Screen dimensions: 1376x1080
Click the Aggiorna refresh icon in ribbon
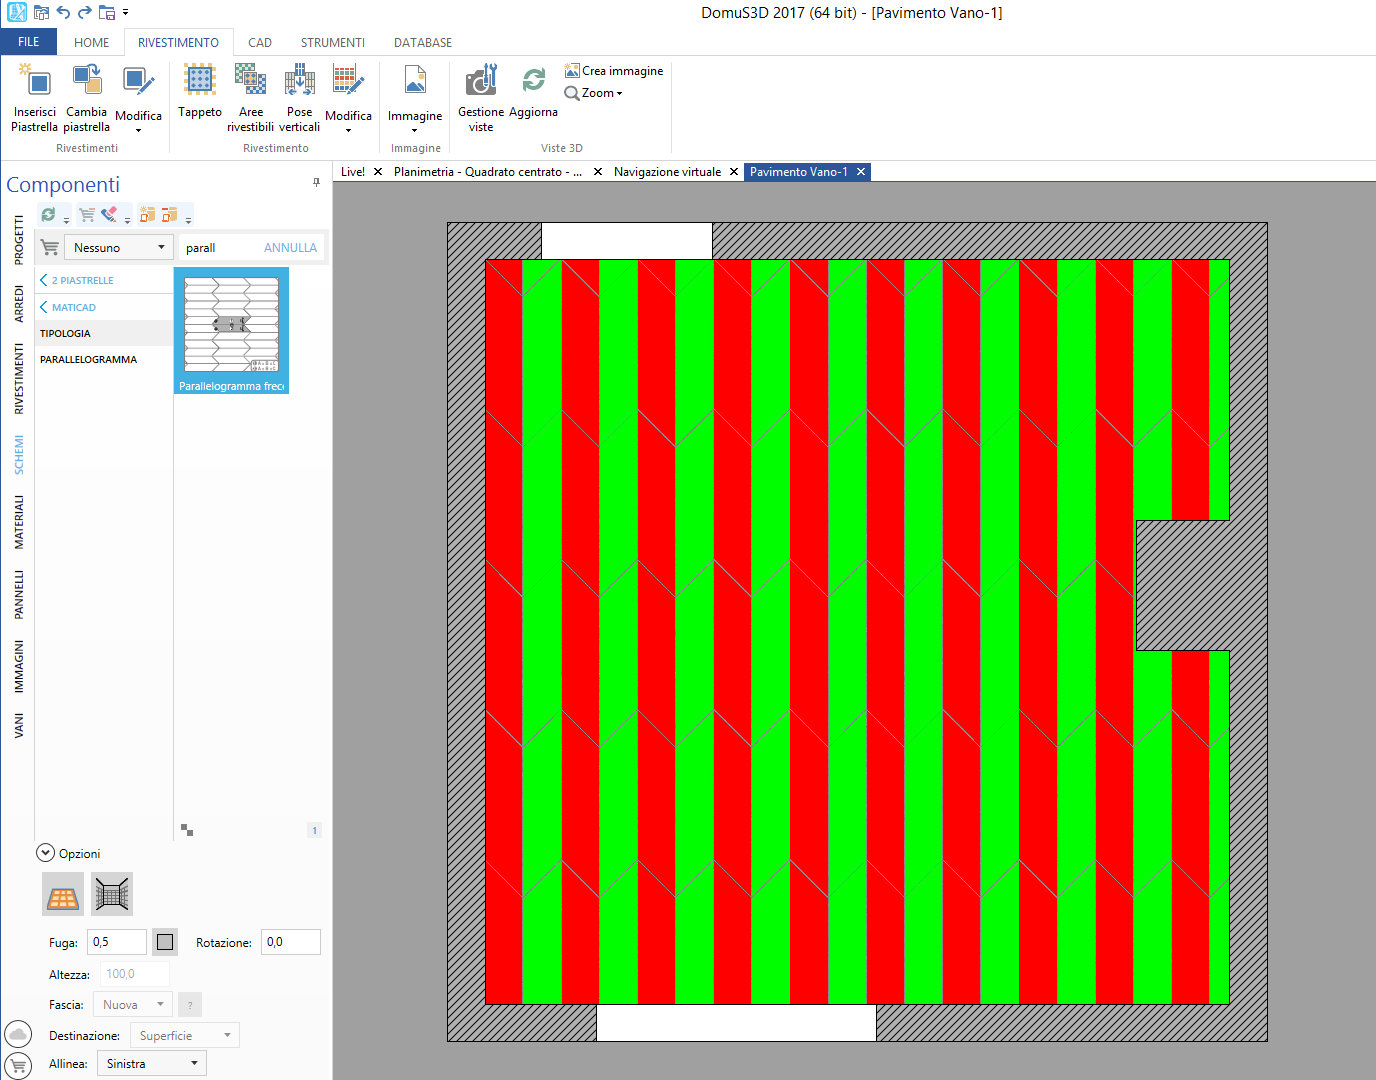[534, 80]
